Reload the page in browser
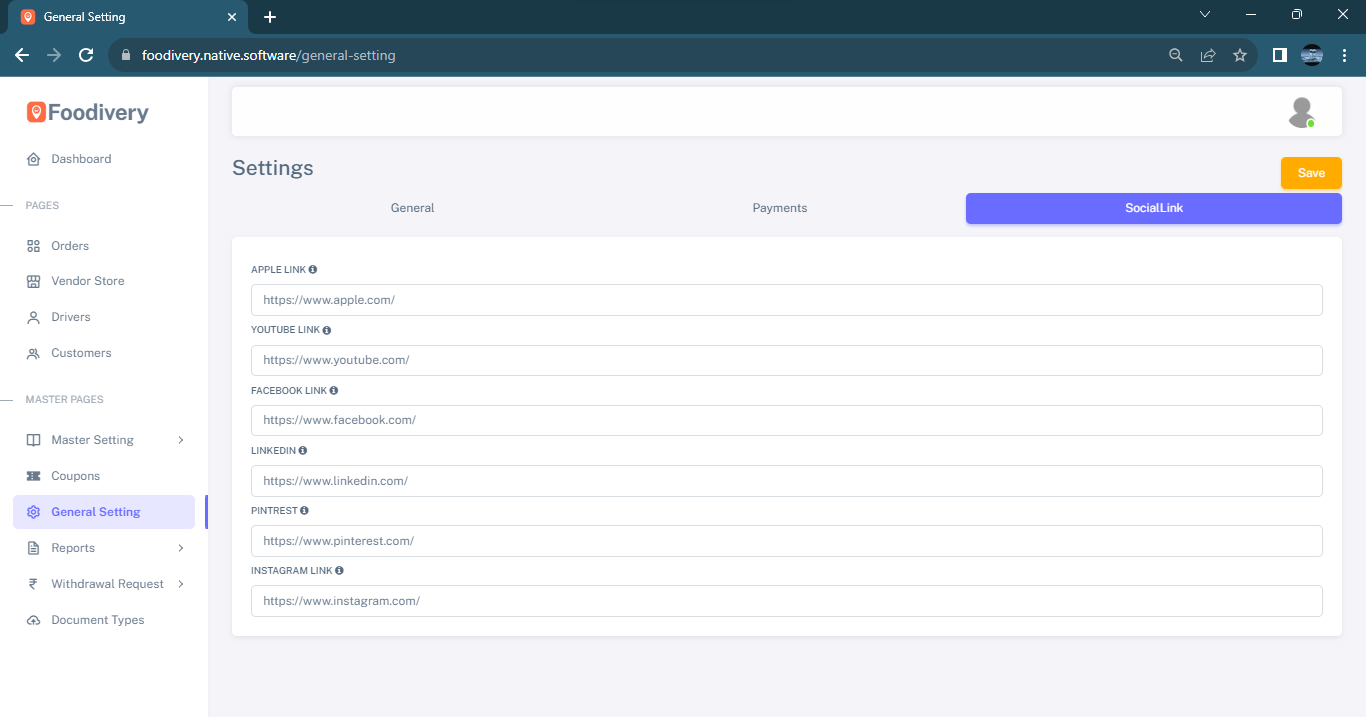 pyautogui.click(x=86, y=55)
